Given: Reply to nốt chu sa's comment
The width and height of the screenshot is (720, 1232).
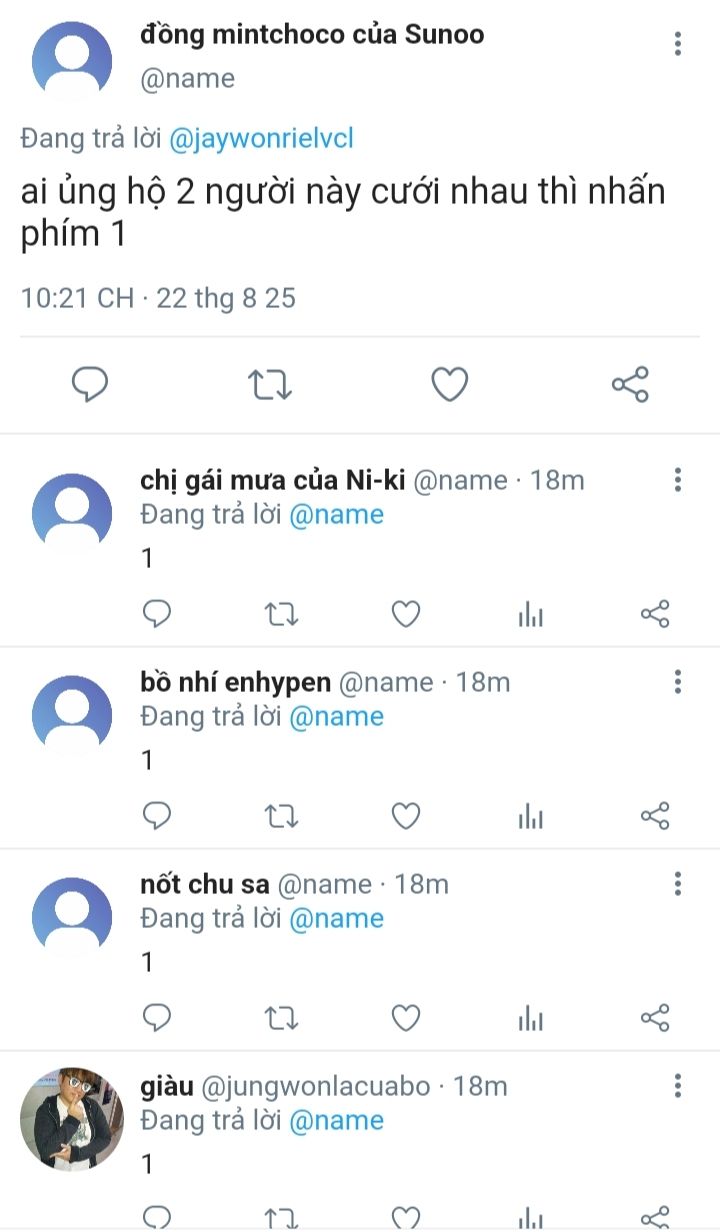Looking at the screenshot, I should tap(157, 1018).
